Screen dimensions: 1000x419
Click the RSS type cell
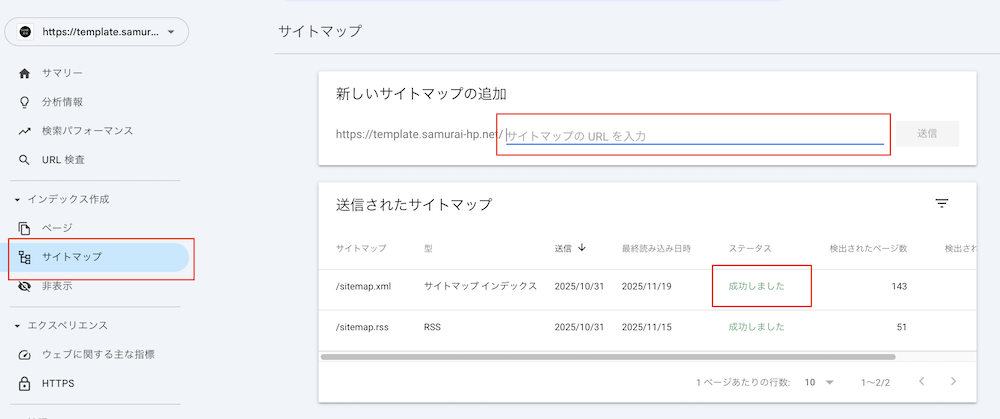tap(432, 327)
